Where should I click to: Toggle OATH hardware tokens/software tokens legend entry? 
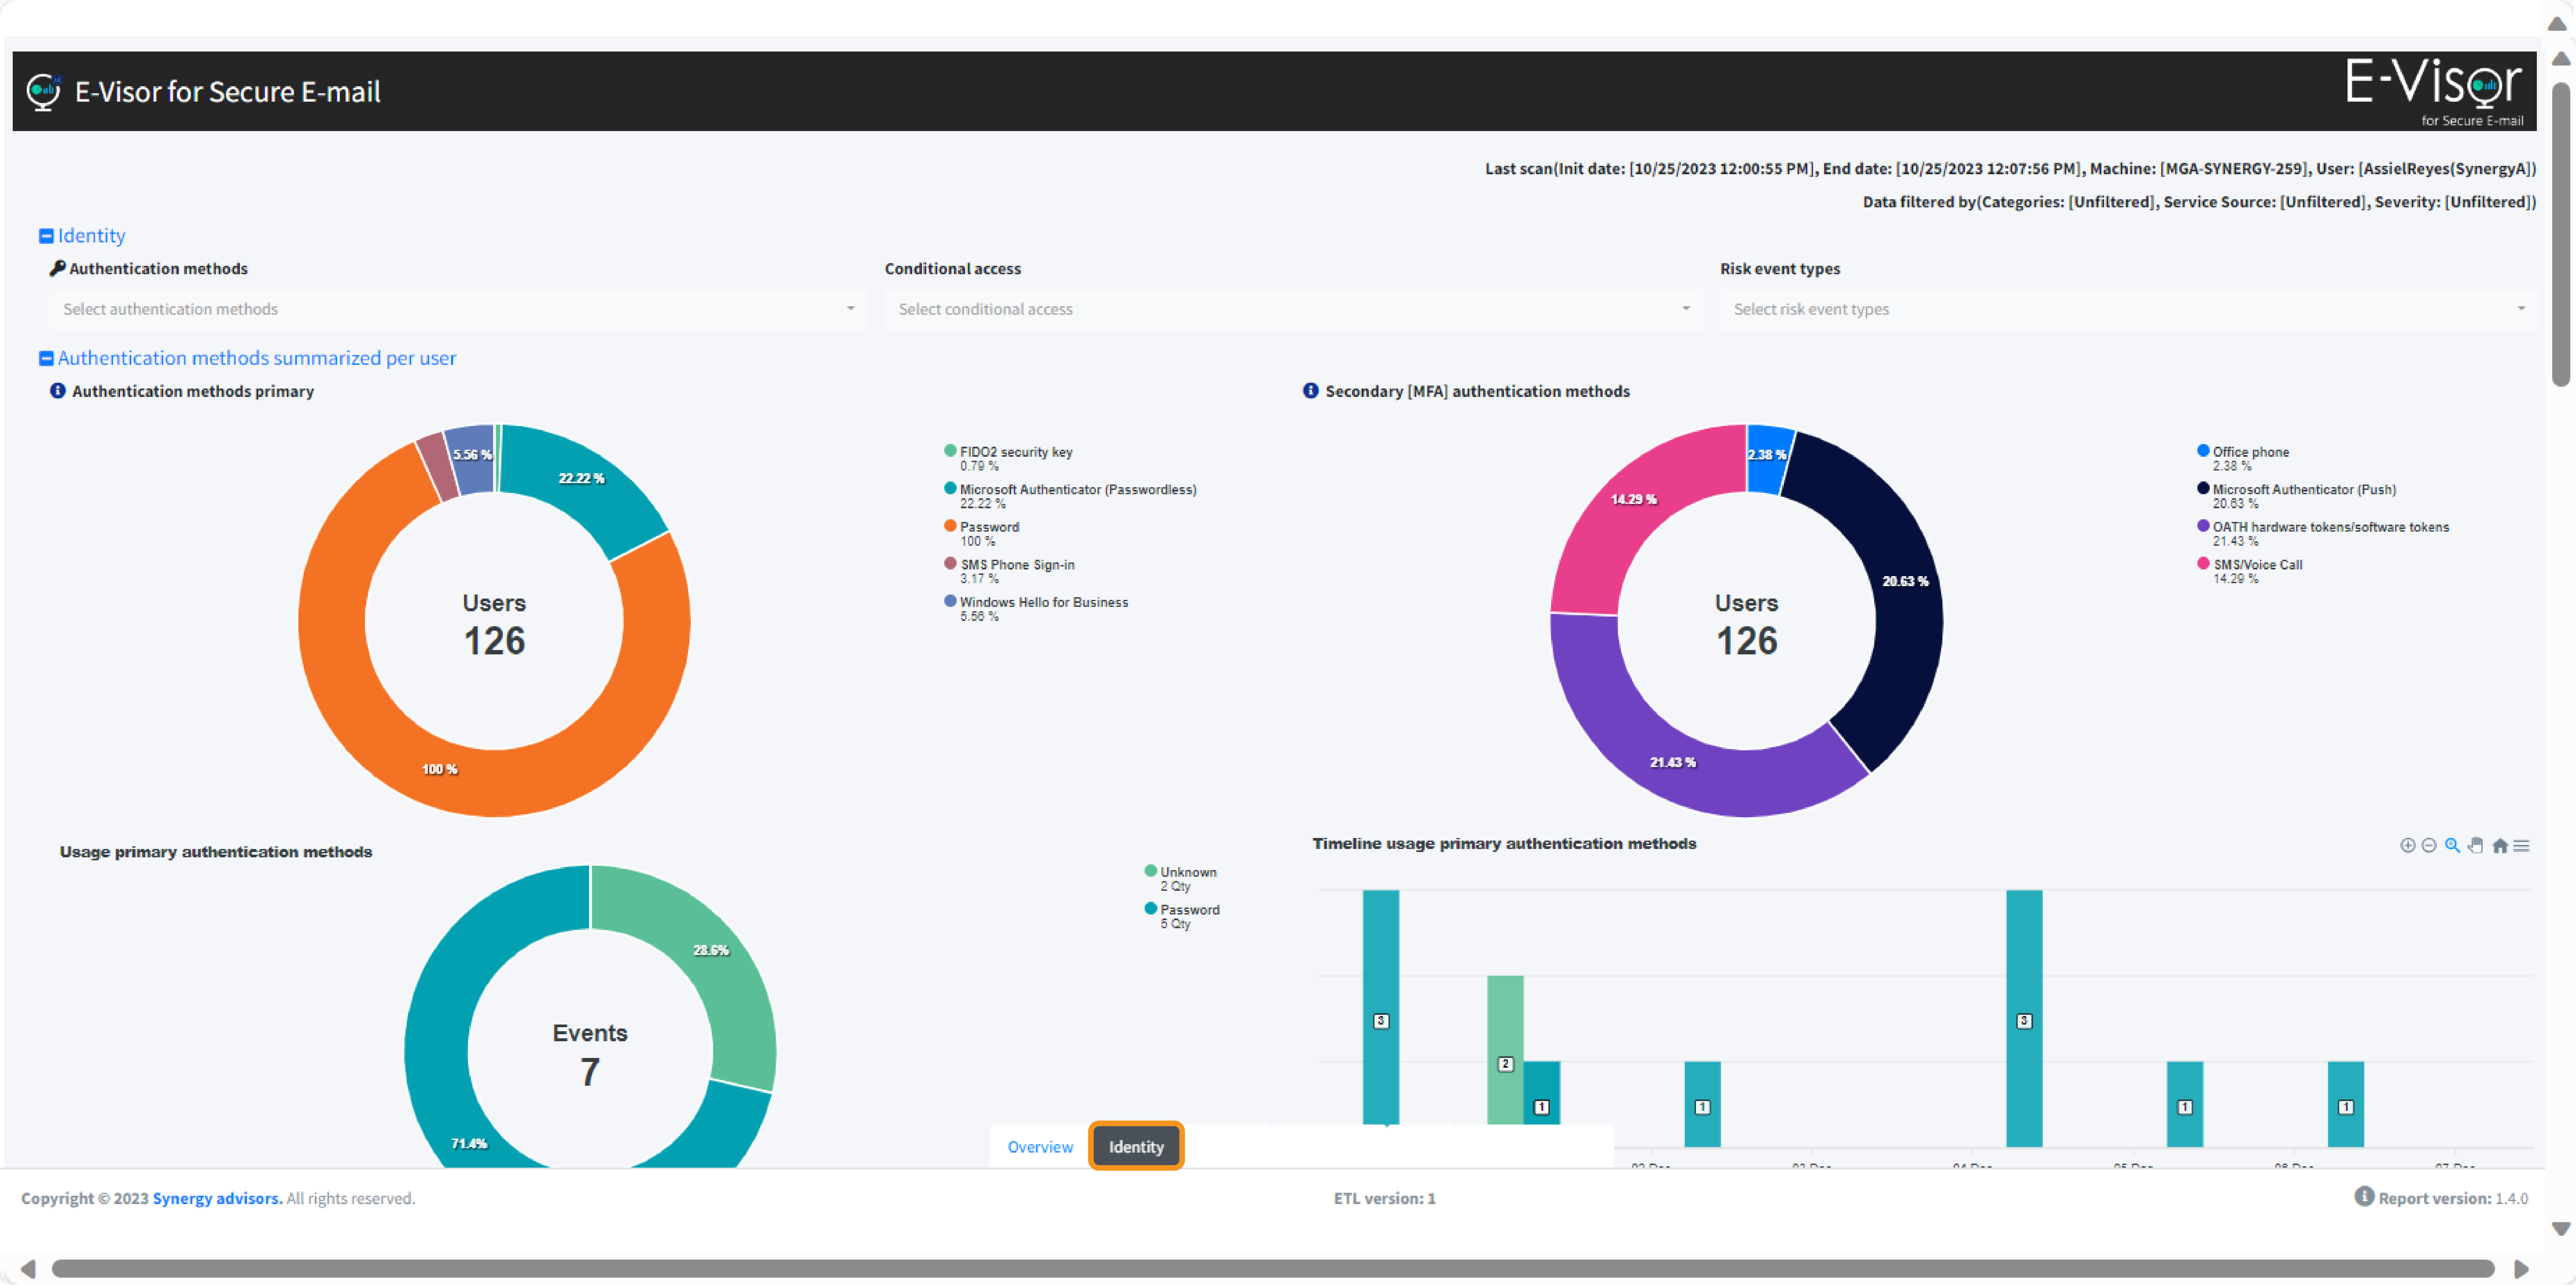tap(2323, 533)
